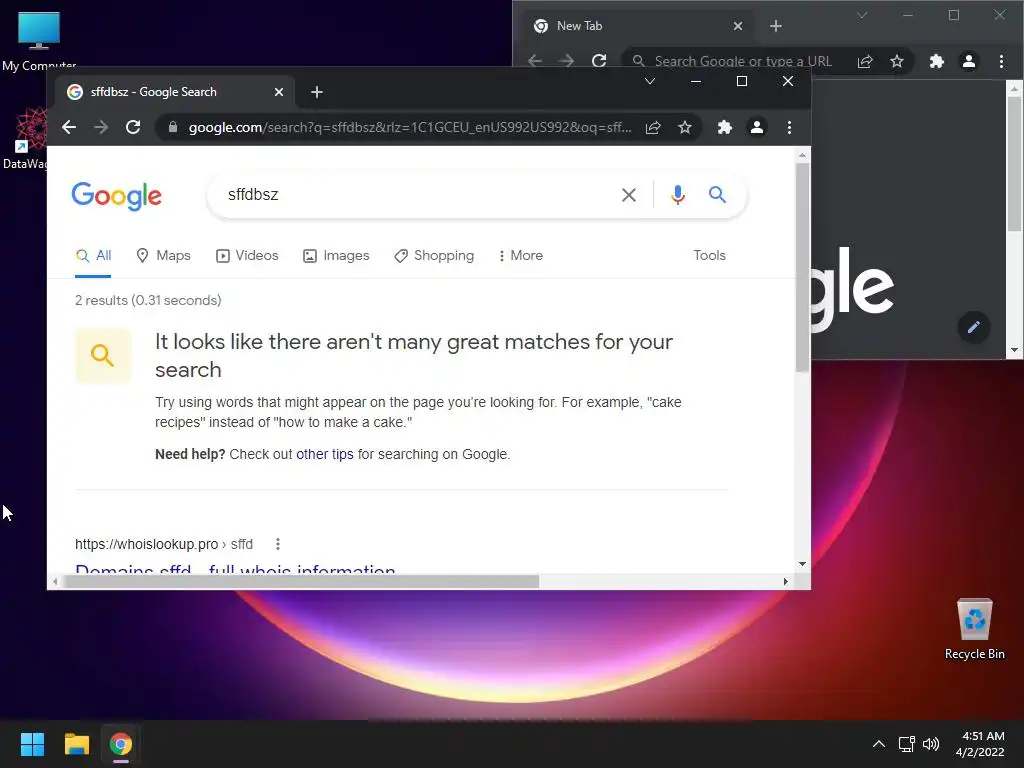1024x768 pixels.
Task: Expand the More search filters menu
Action: (520, 255)
